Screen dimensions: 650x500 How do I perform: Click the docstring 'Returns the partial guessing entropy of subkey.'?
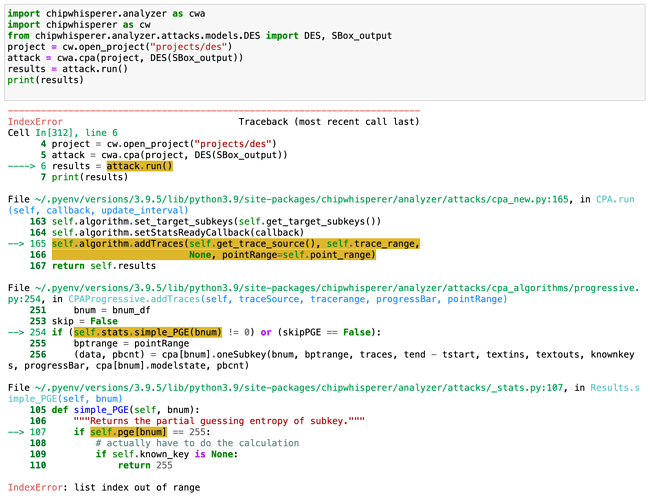[219, 421]
